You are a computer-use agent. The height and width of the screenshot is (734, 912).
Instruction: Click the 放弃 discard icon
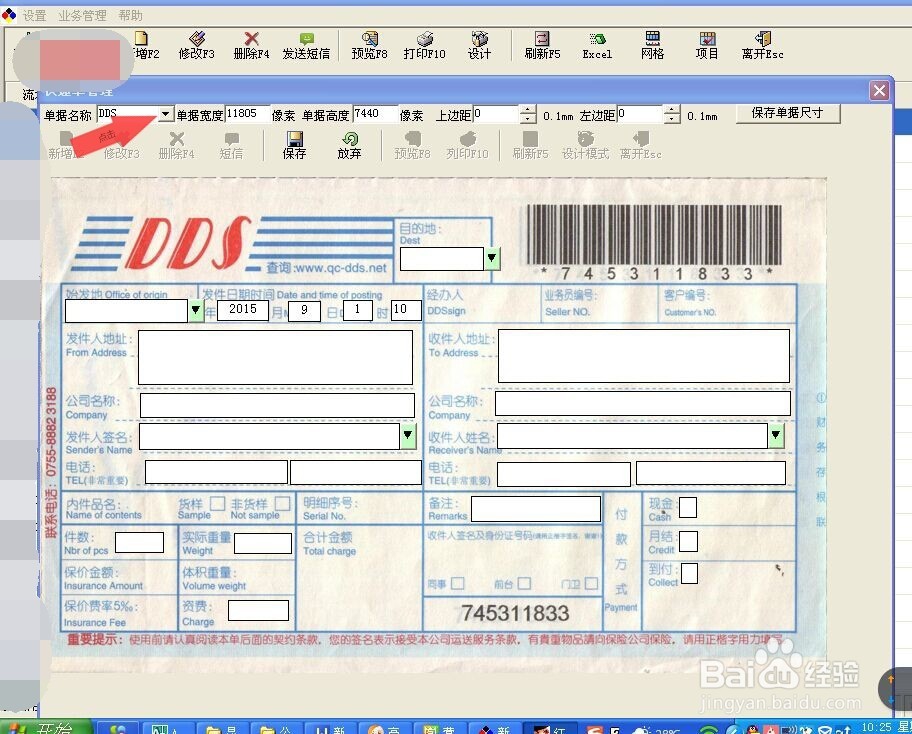[349, 145]
